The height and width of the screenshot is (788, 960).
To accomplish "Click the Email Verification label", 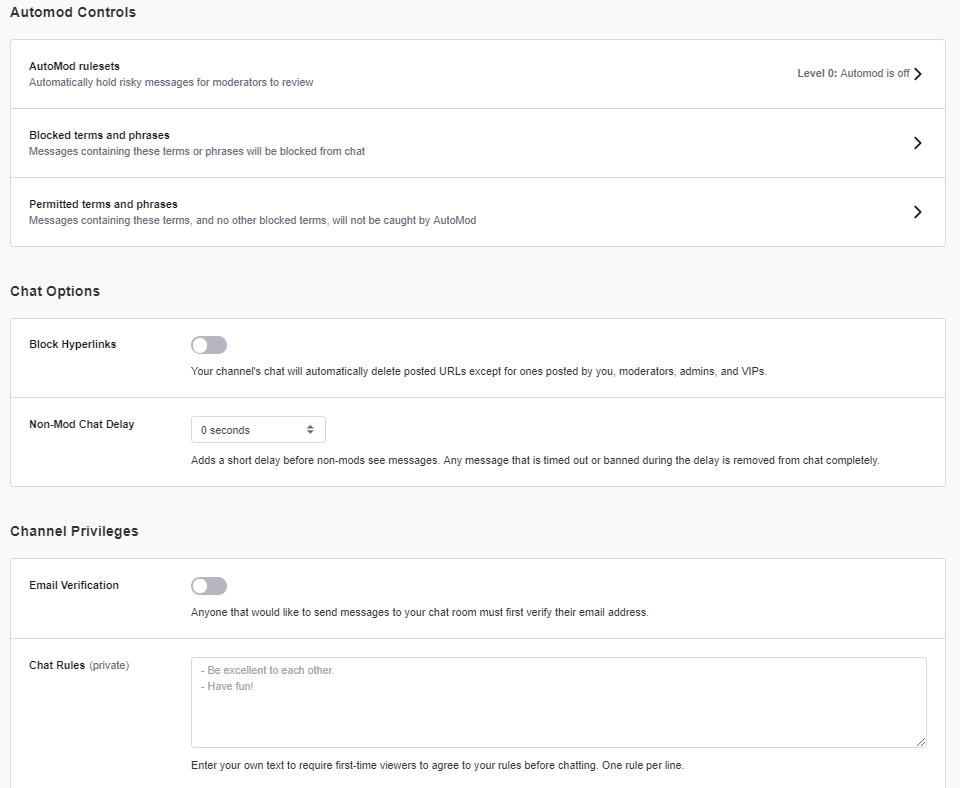I will pos(73,585).
